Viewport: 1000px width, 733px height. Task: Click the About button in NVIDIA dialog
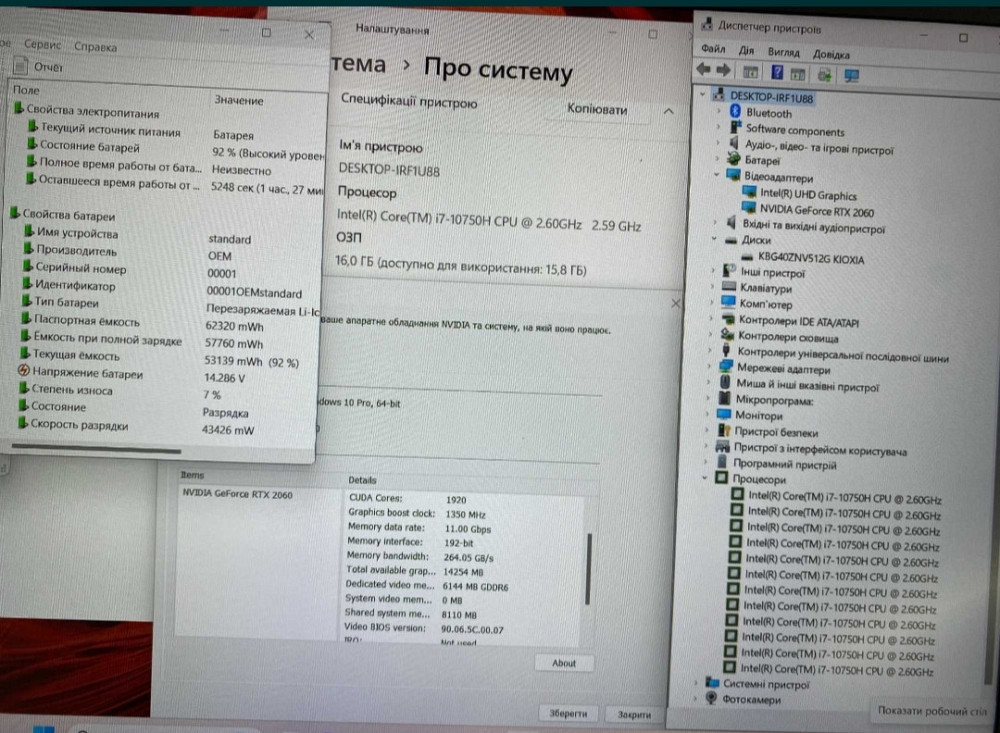point(563,663)
